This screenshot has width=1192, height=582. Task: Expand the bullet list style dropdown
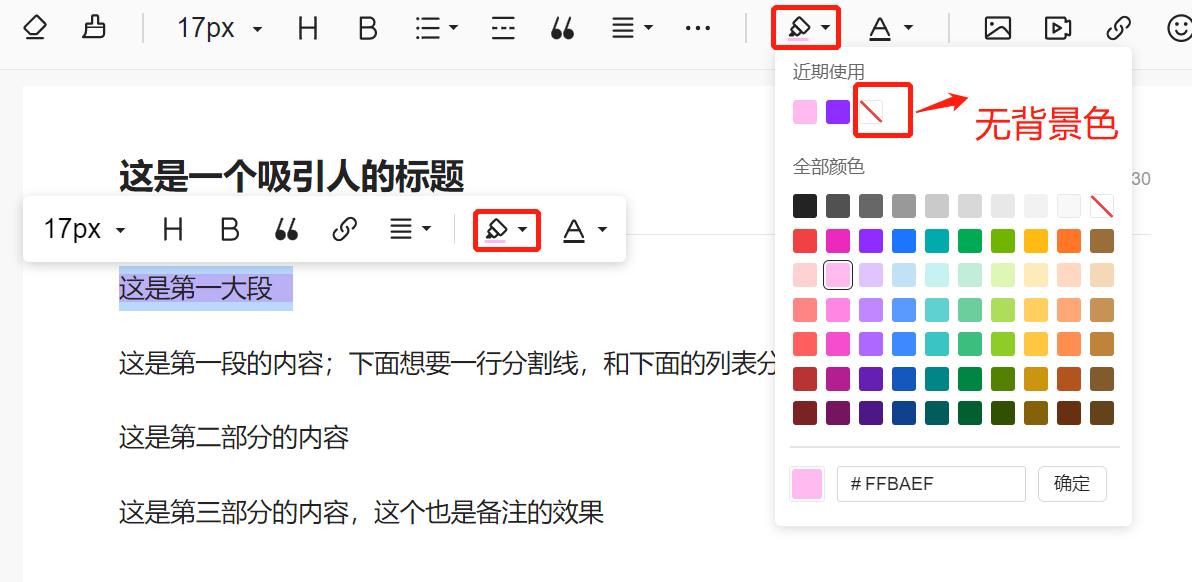click(435, 28)
